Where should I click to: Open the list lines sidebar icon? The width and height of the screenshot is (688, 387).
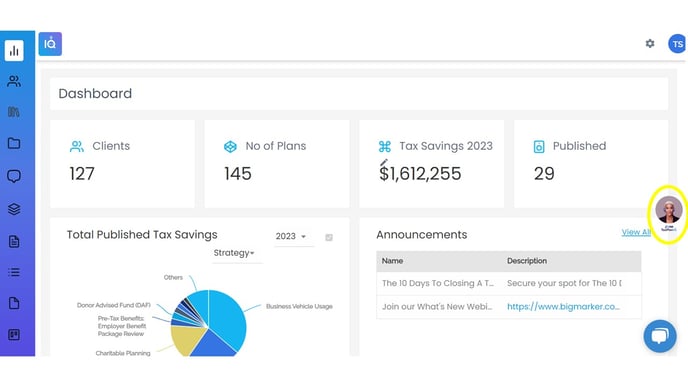click(14, 272)
